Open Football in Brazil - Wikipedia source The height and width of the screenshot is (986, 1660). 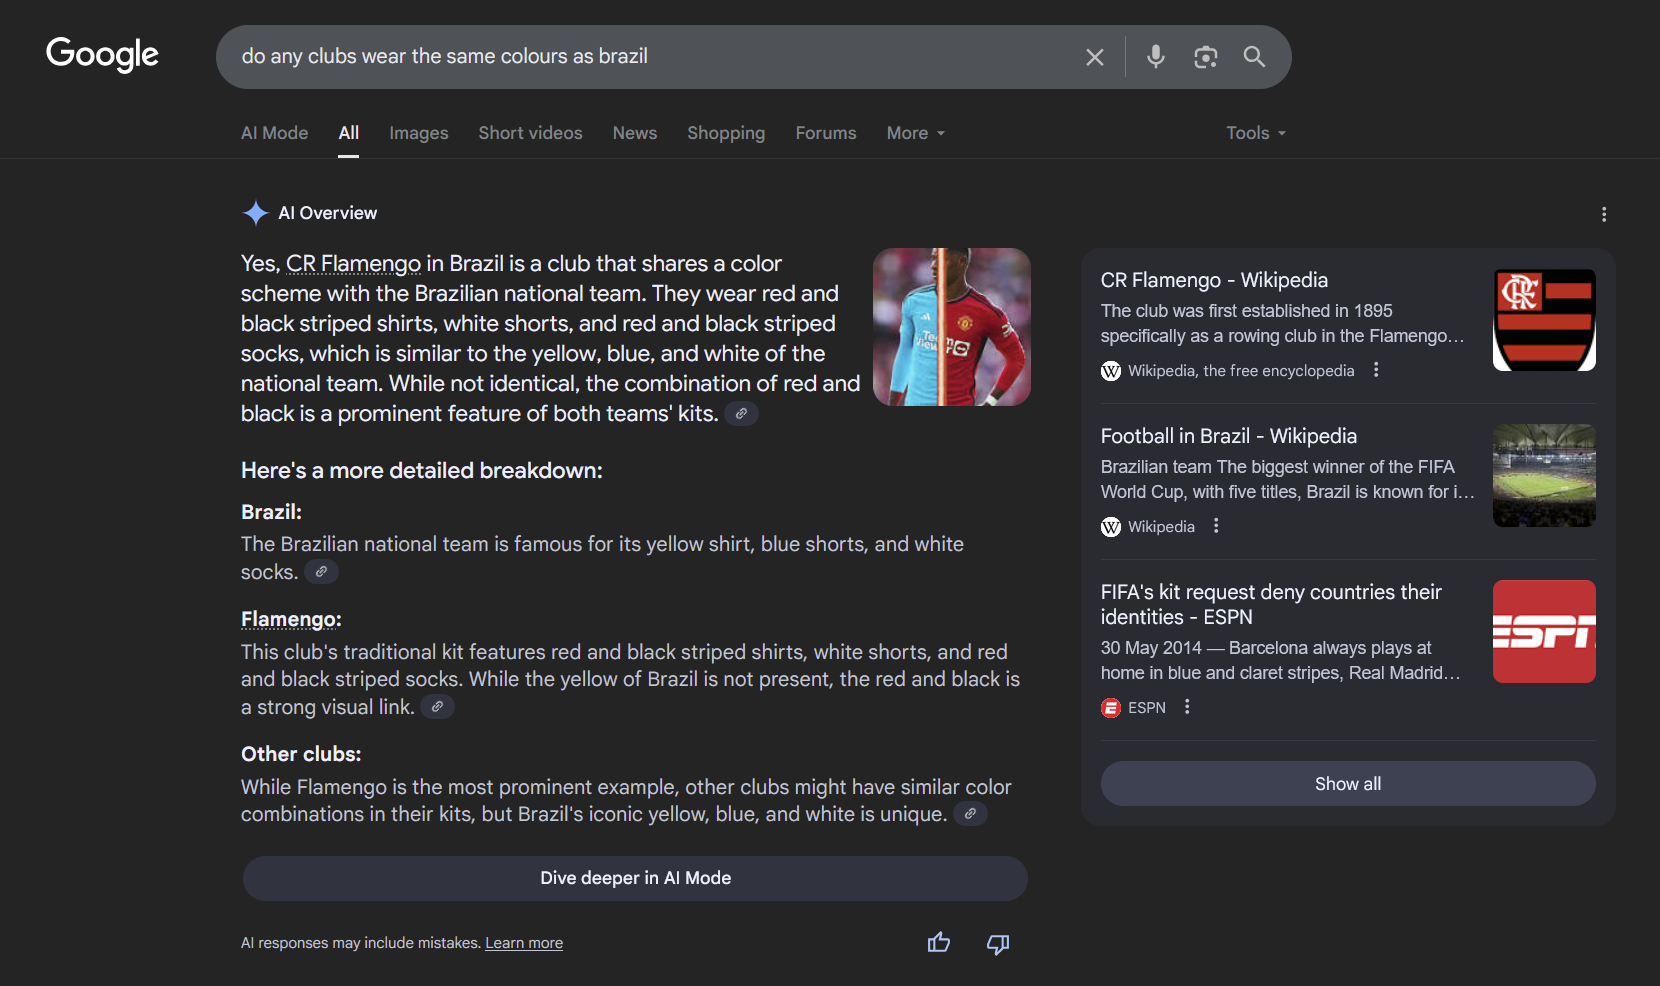(x=1229, y=436)
